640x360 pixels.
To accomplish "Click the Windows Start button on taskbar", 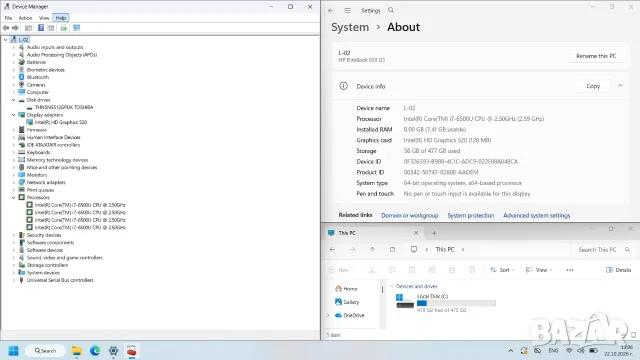I will pyautogui.click(x=13, y=351).
